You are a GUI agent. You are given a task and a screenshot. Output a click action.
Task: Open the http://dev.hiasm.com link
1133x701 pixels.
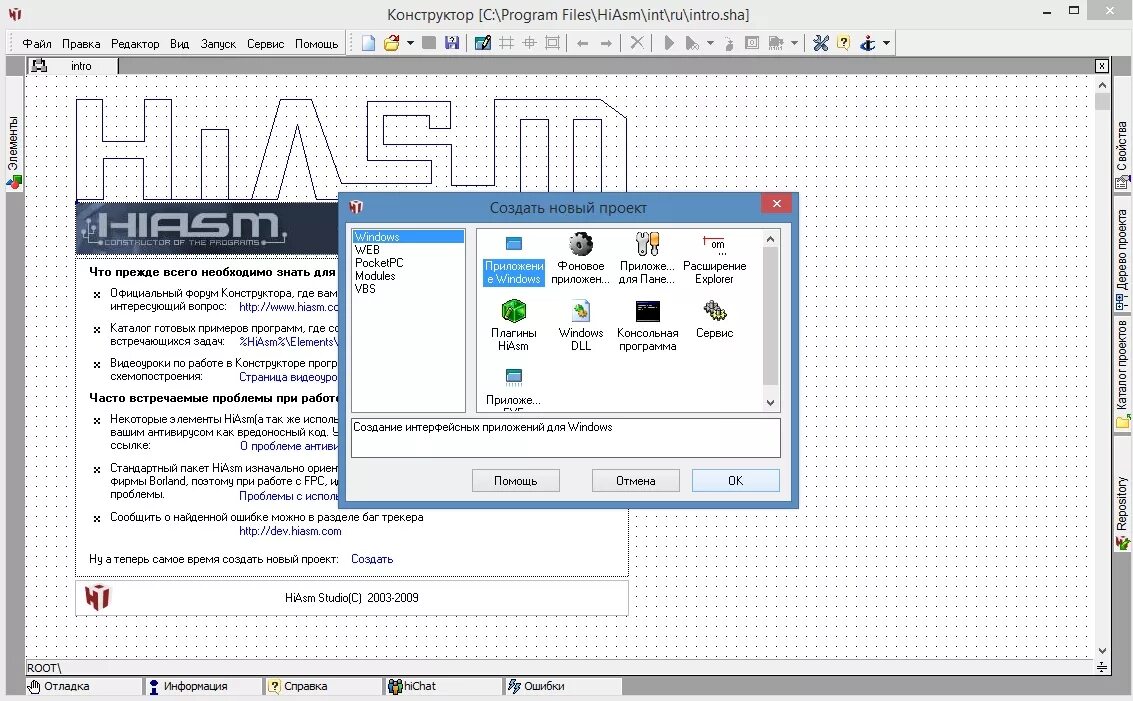290,531
